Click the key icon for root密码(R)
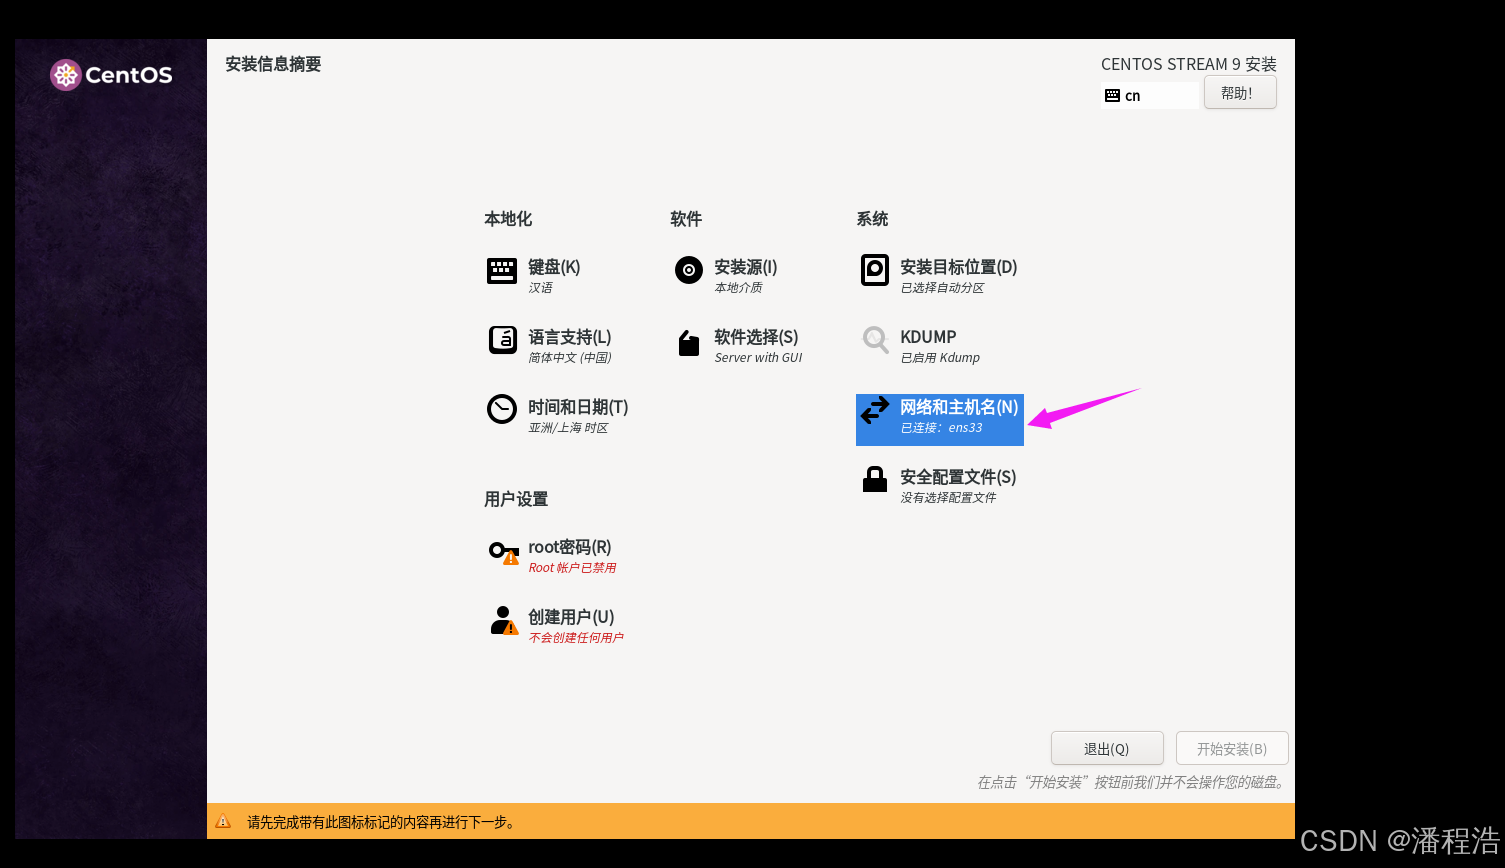This screenshot has width=1505, height=868. tap(503, 551)
